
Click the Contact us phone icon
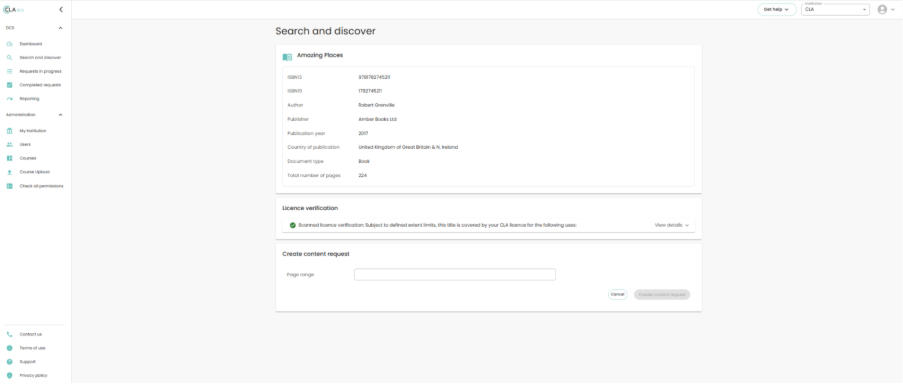coord(9,334)
